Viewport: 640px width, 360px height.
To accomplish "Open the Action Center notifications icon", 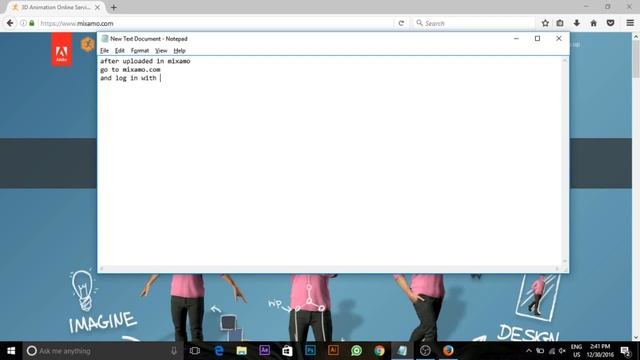I will click(x=626, y=351).
